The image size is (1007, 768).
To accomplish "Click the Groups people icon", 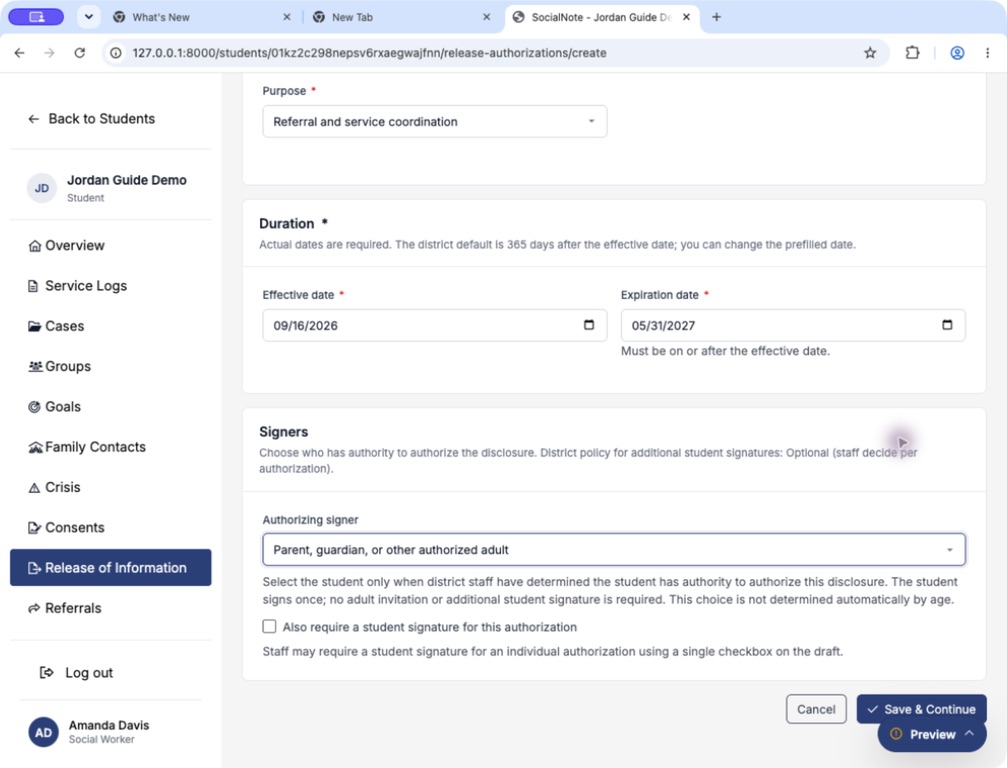I will (x=35, y=366).
